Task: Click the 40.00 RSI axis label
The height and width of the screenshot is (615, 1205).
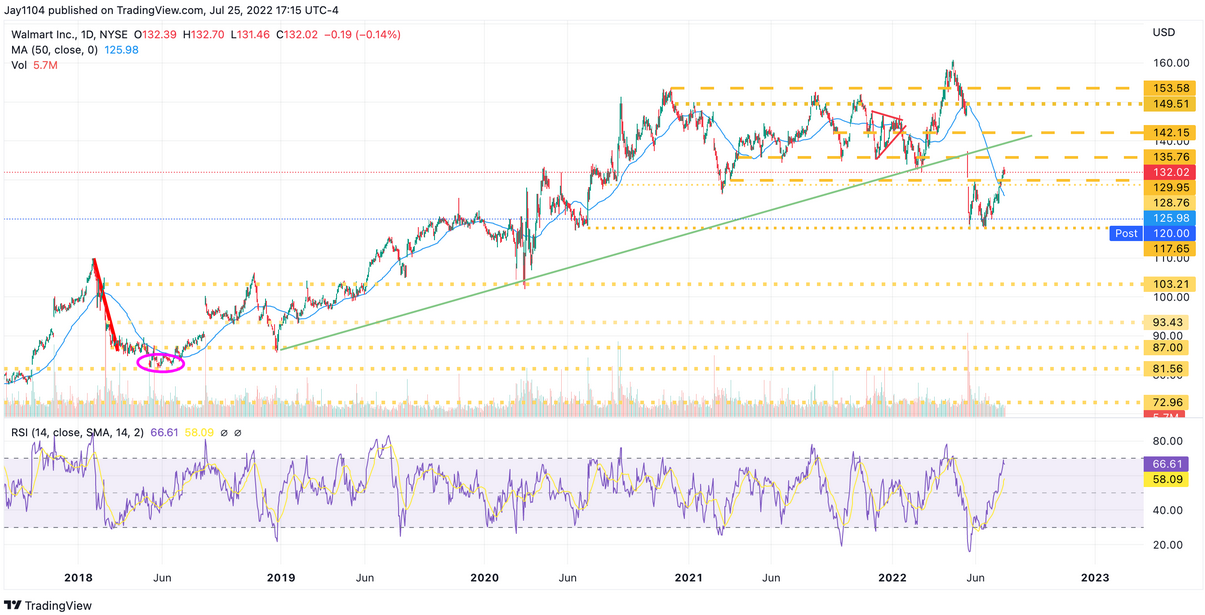Action: coord(1167,510)
